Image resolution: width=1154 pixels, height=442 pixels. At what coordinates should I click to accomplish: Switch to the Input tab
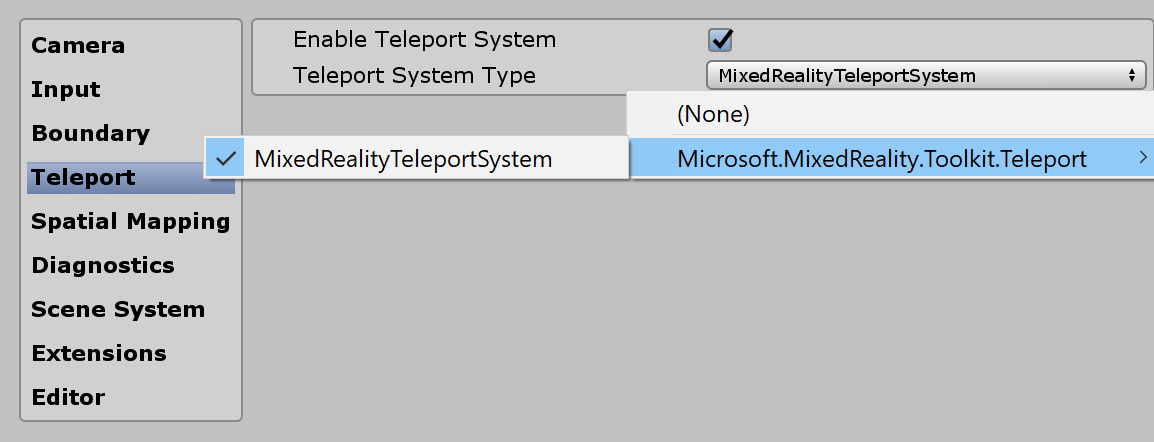point(66,89)
